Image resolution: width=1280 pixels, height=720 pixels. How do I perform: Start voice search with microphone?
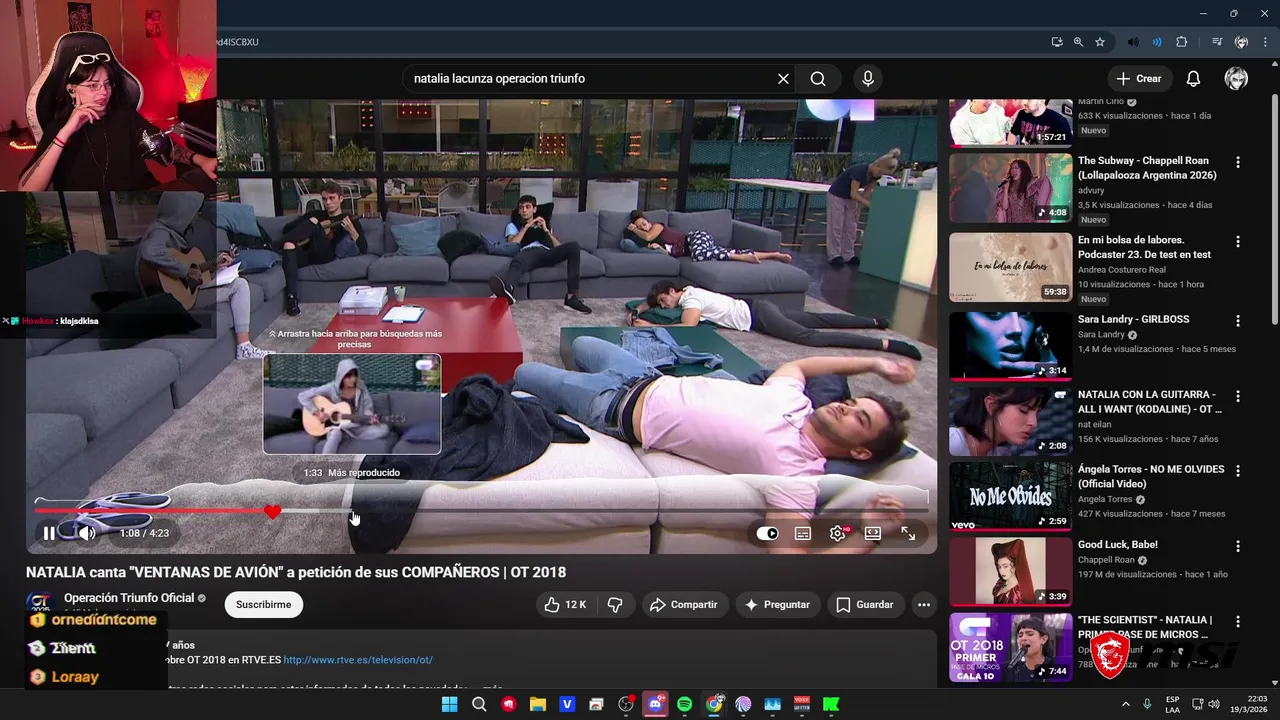[x=867, y=79]
